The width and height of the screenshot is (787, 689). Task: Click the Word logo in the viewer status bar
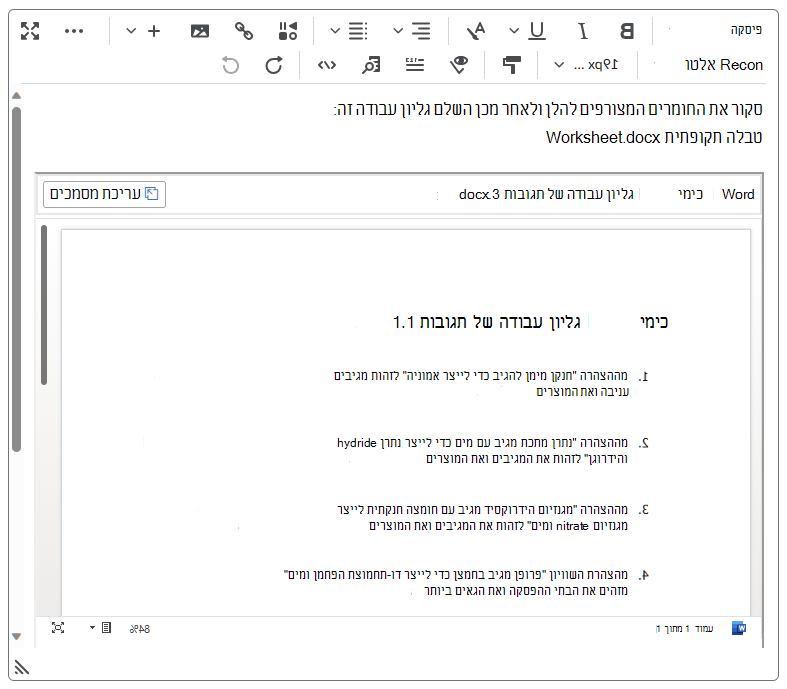point(739,628)
